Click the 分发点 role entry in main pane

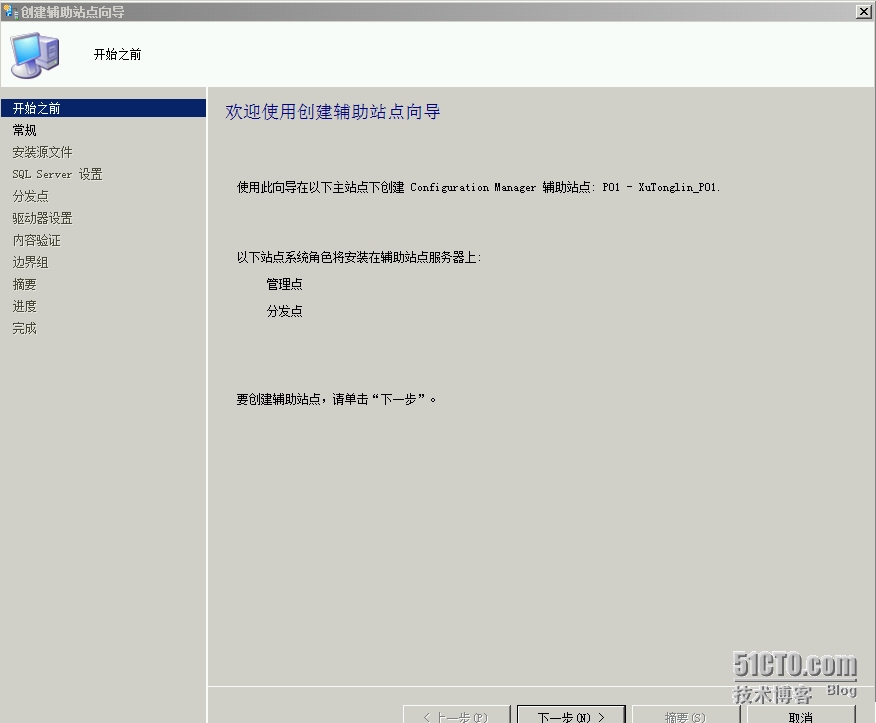click(284, 311)
